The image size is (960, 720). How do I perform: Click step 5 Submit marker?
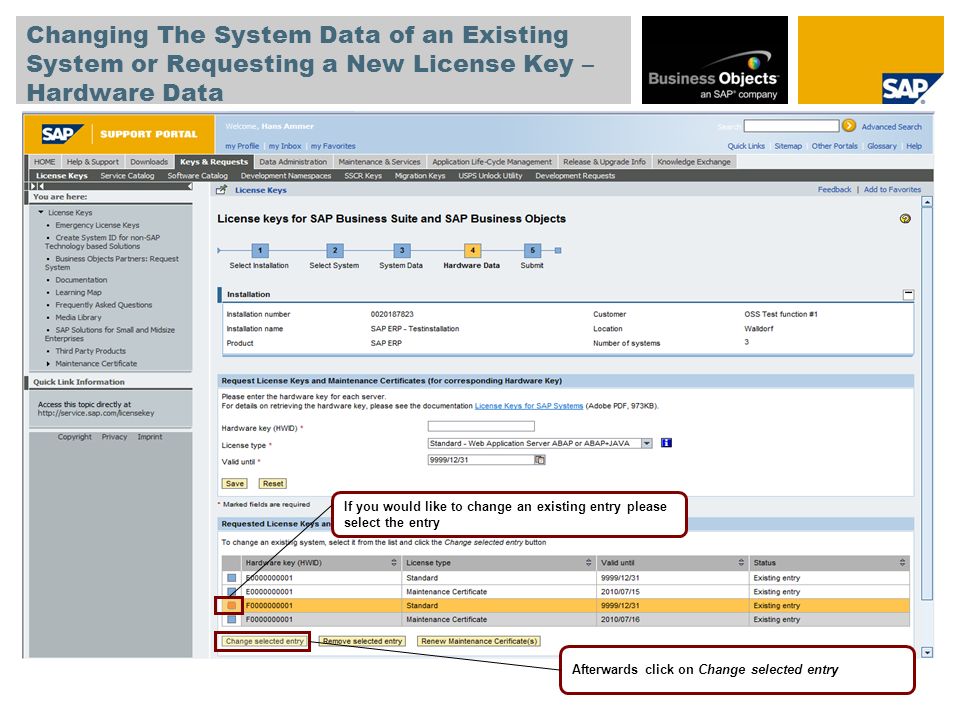tap(532, 250)
